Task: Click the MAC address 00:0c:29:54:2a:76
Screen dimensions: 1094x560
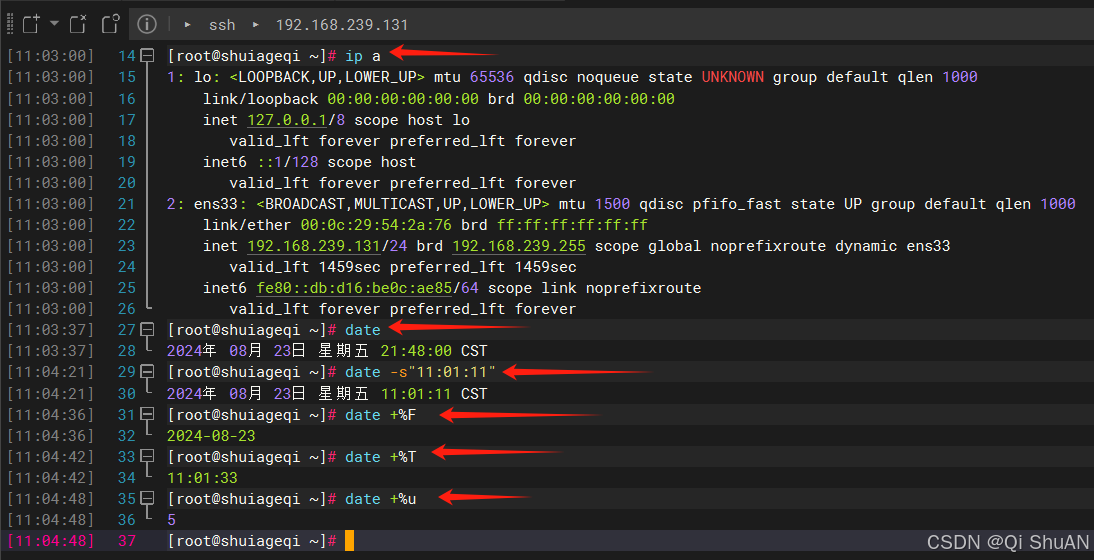Action: click(x=376, y=225)
